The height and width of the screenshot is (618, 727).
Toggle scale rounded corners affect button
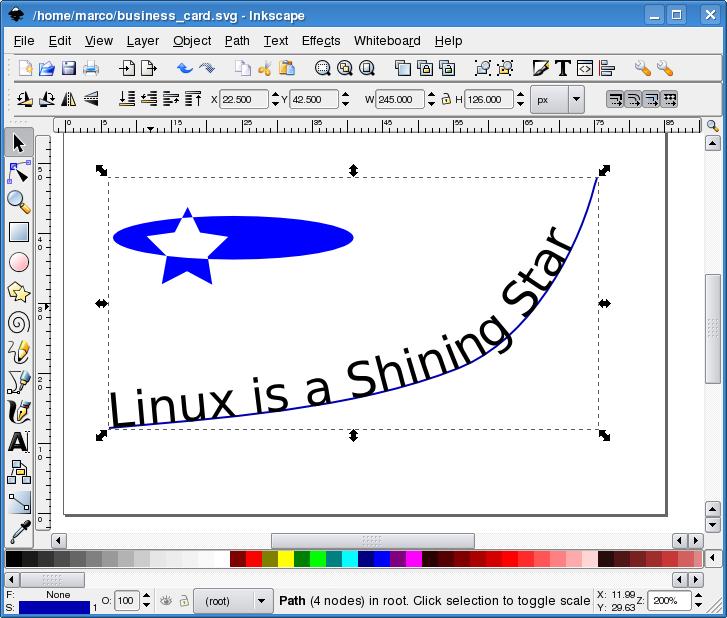[x=633, y=99]
